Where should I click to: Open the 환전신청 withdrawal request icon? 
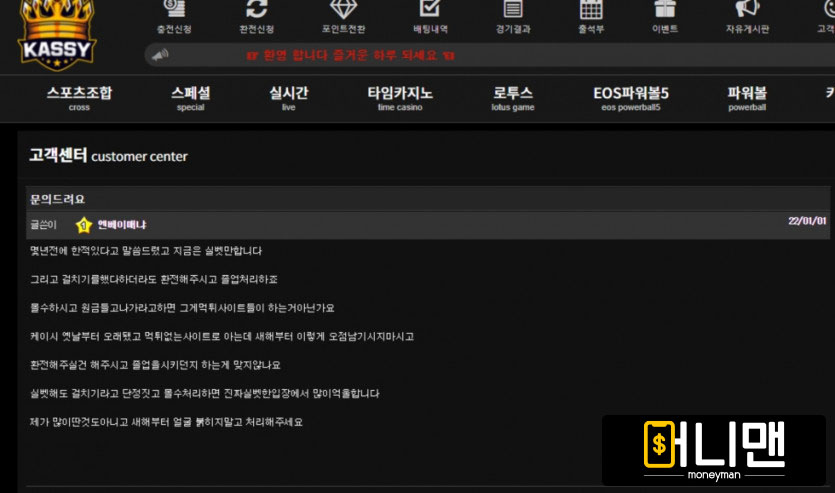pyautogui.click(x=257, y=10)
